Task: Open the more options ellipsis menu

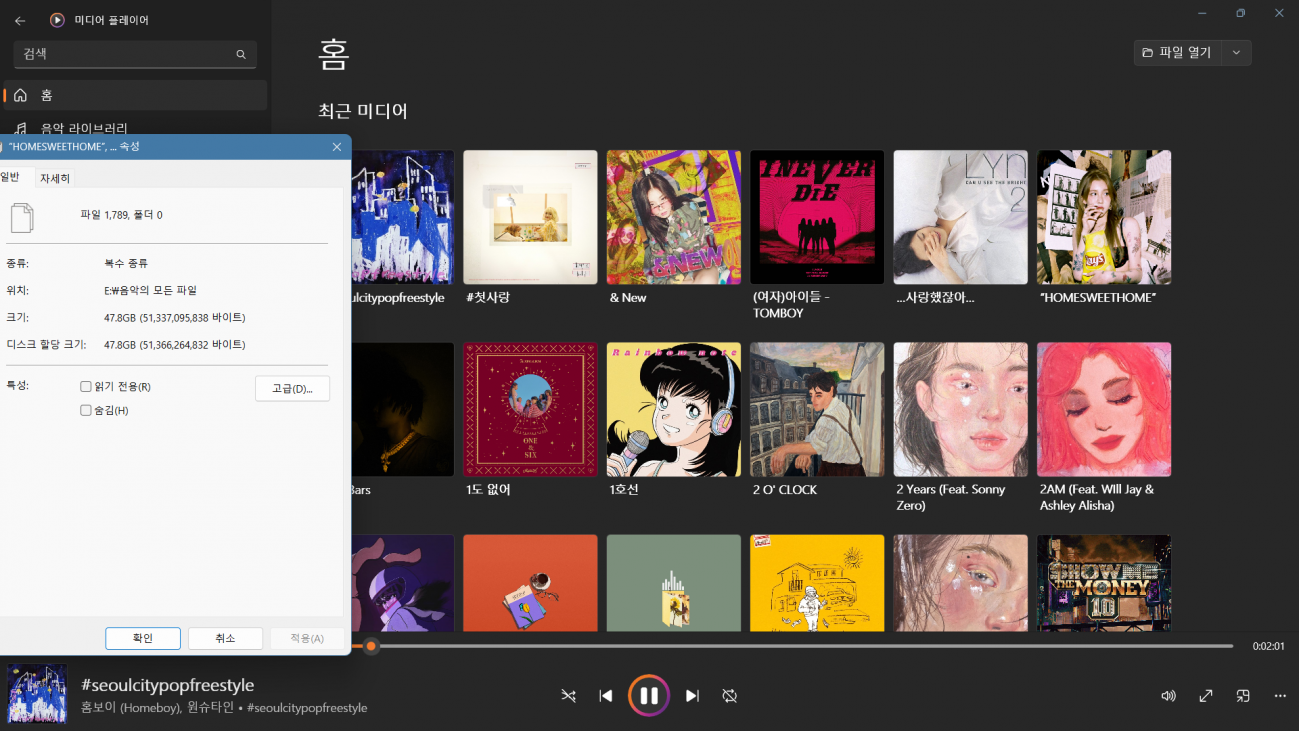Action: click(x=1280, y=696)
